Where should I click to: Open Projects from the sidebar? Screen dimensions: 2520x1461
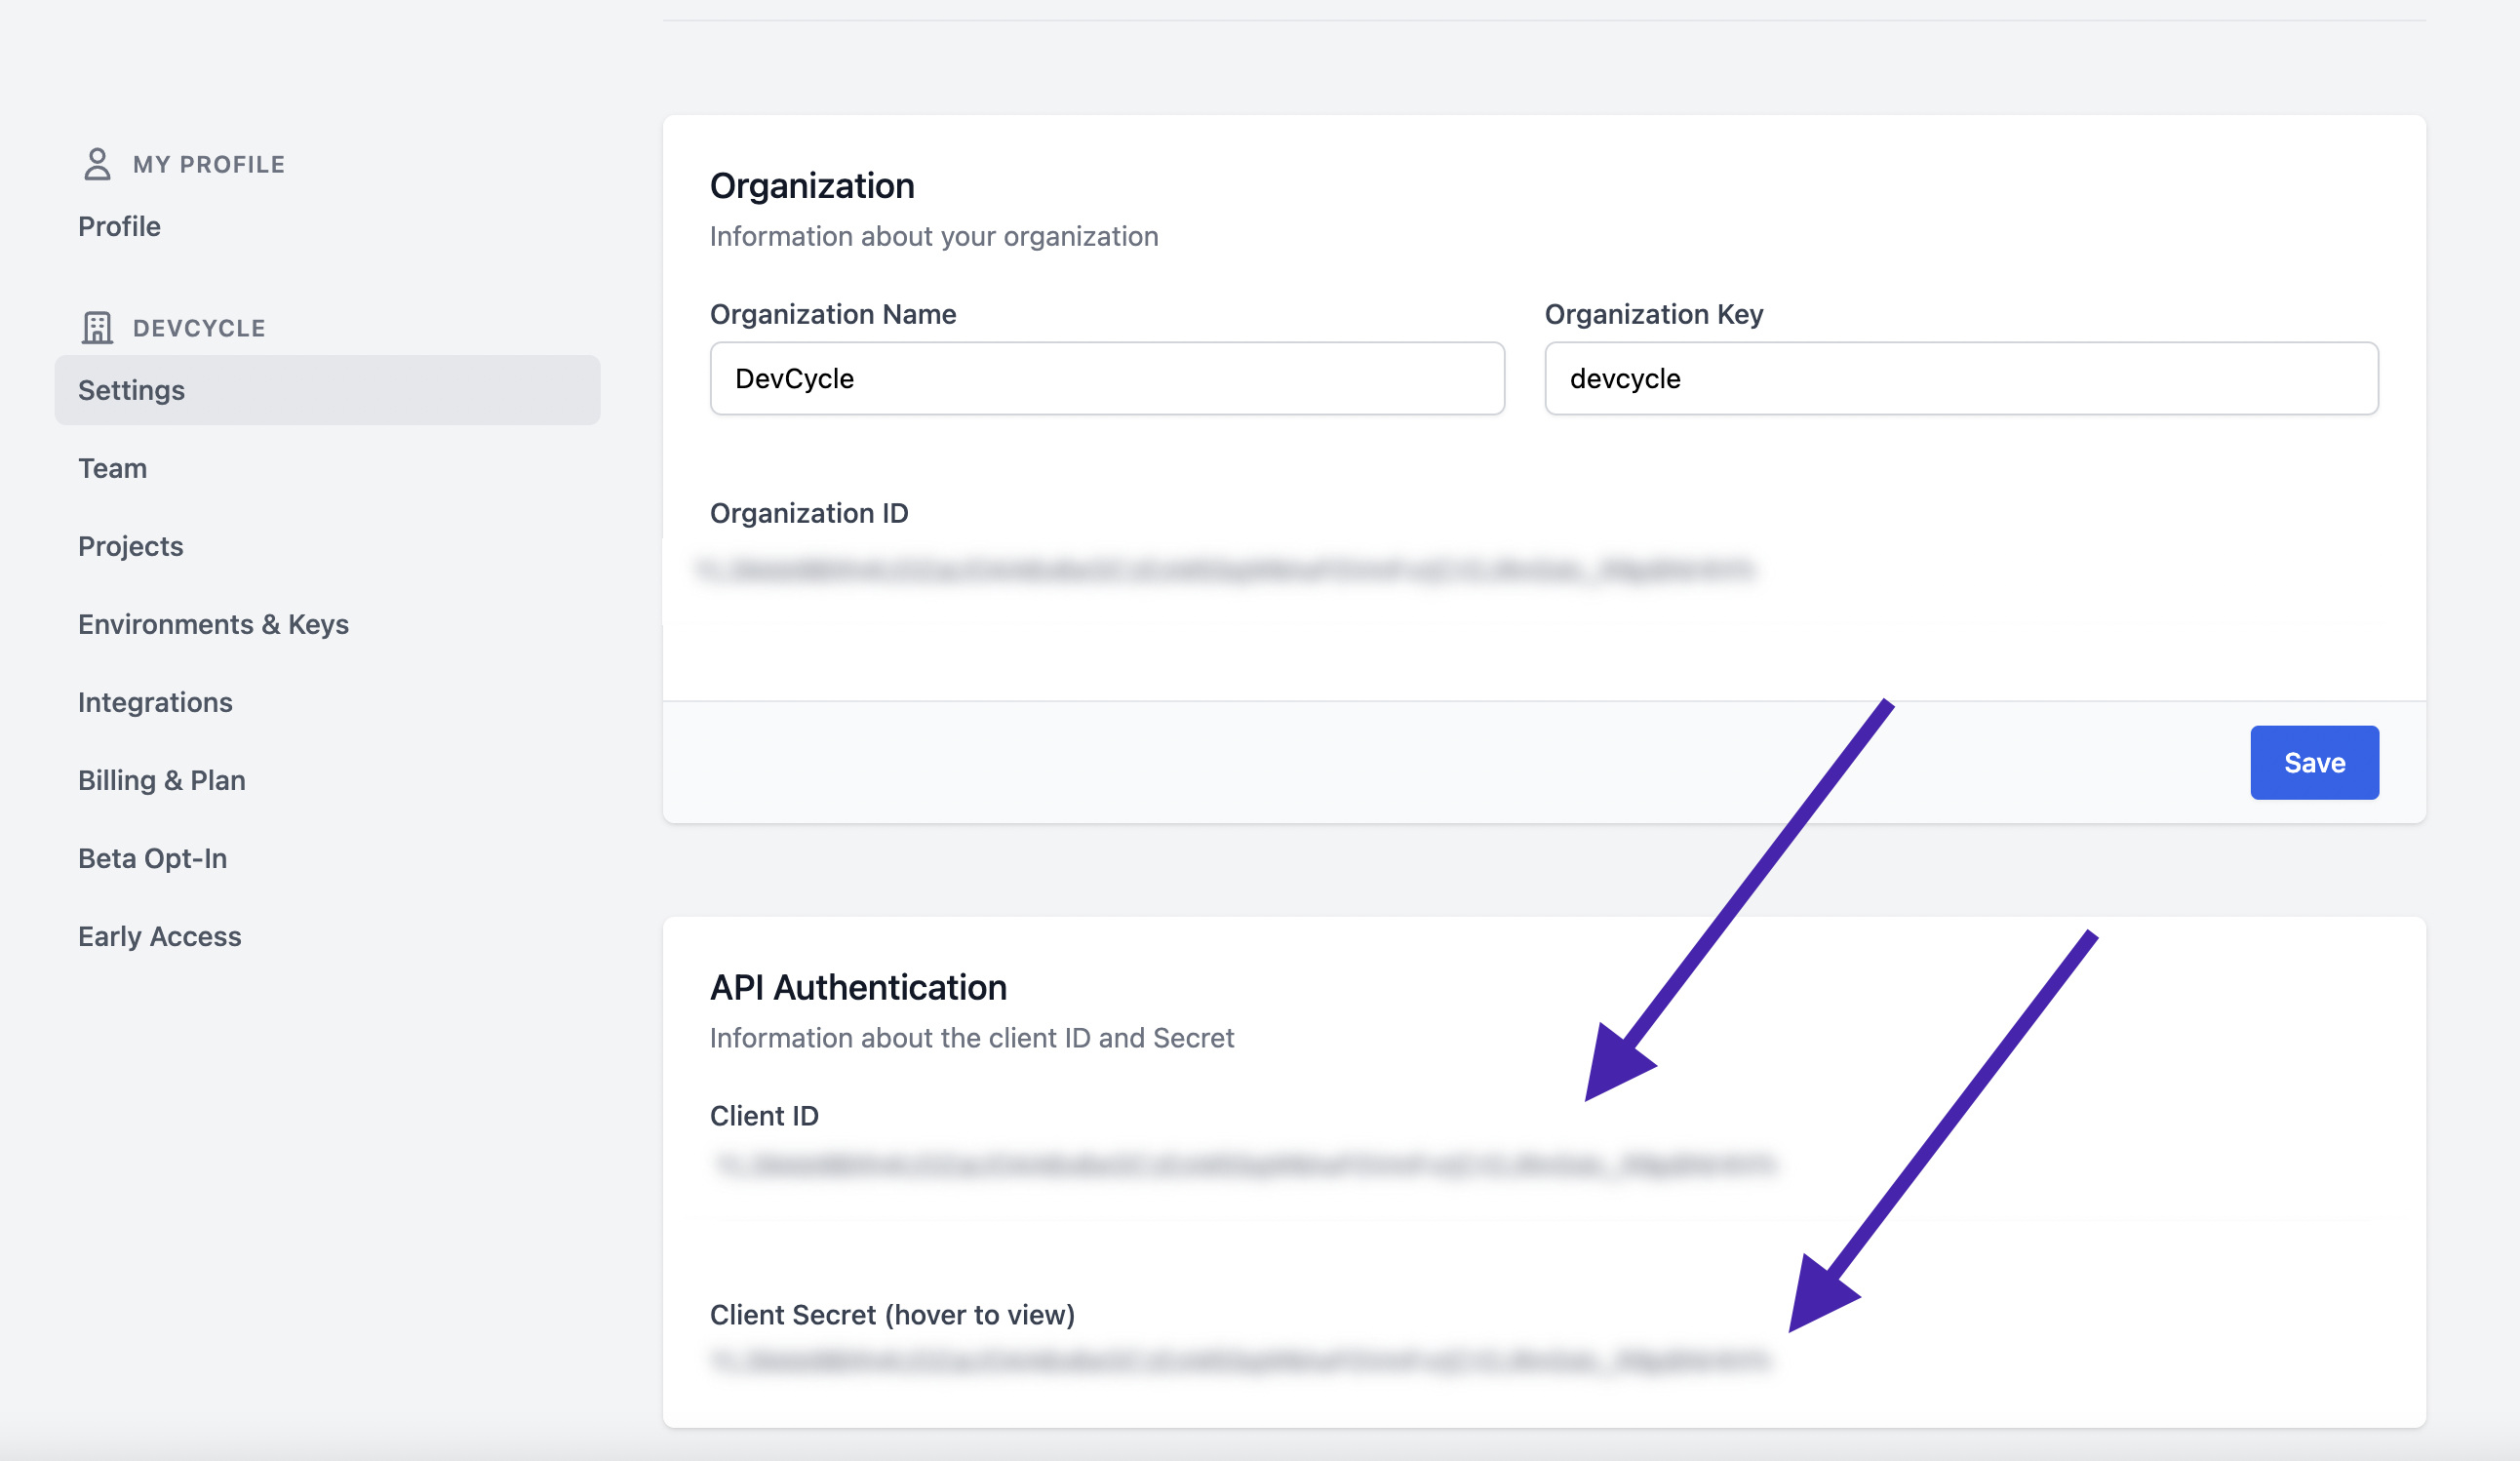click(x=130, y=546)
